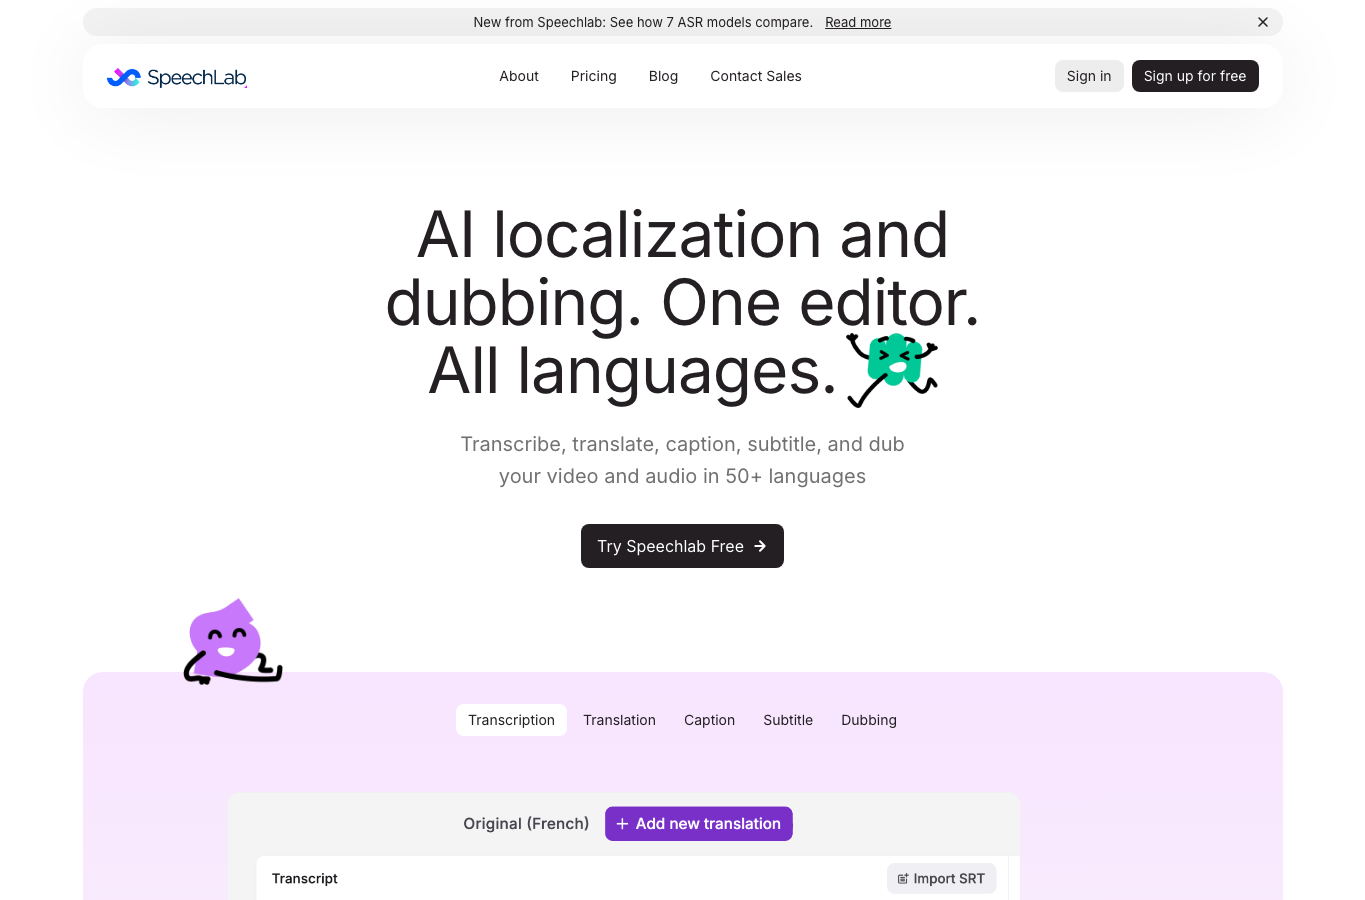Click the SpeechLab logo
Viewport: 1365px width, 900px height.
tap(177, 77)
